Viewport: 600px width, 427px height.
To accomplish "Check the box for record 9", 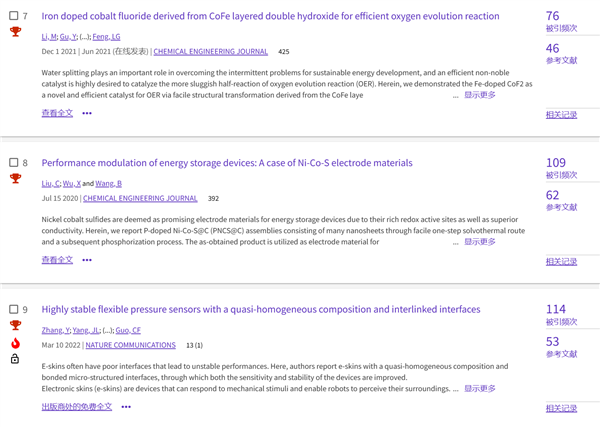I will pos(13,310).
